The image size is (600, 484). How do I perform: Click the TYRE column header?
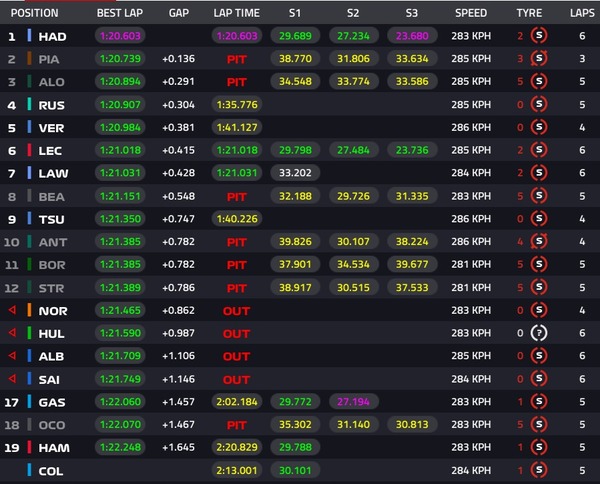(x=529, y=13)
